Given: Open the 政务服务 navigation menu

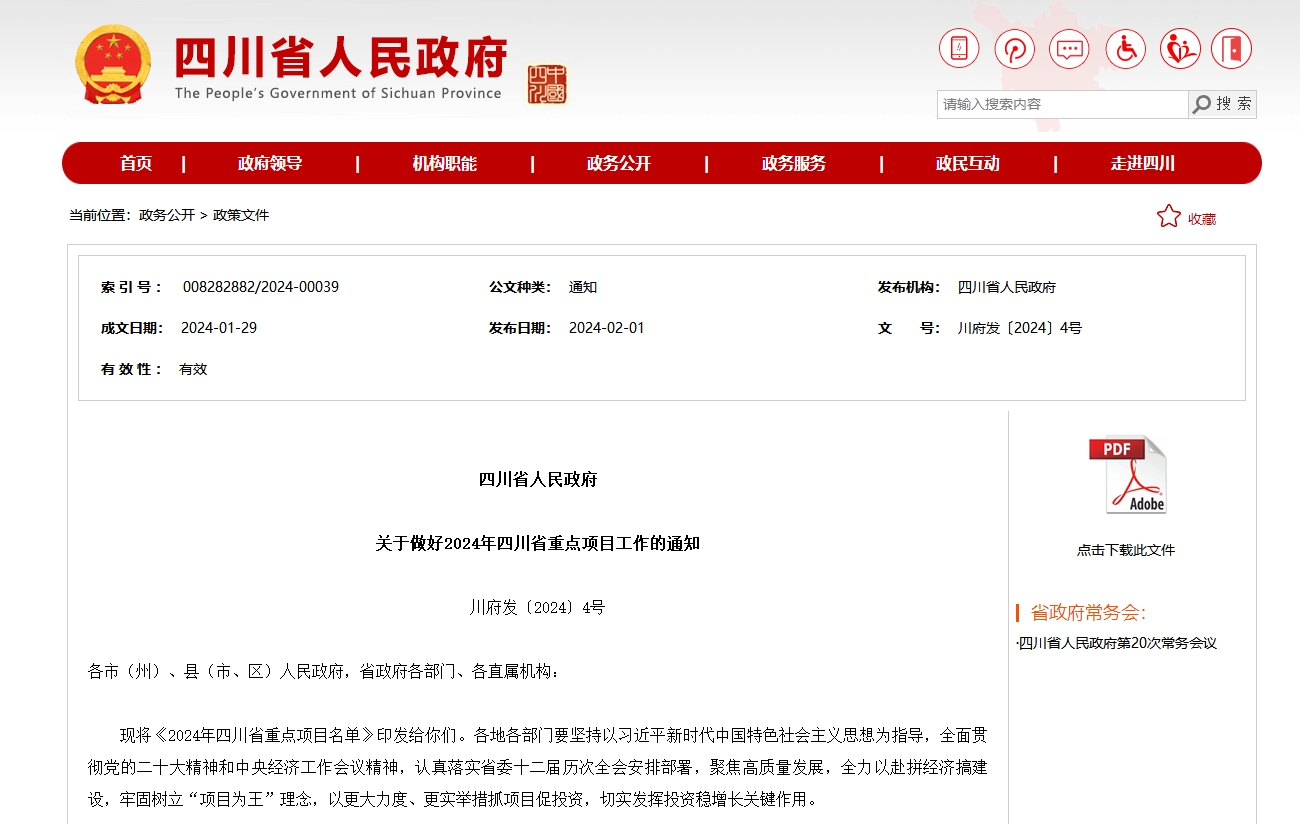Looking at the screenshot, I should click(794, 162).
